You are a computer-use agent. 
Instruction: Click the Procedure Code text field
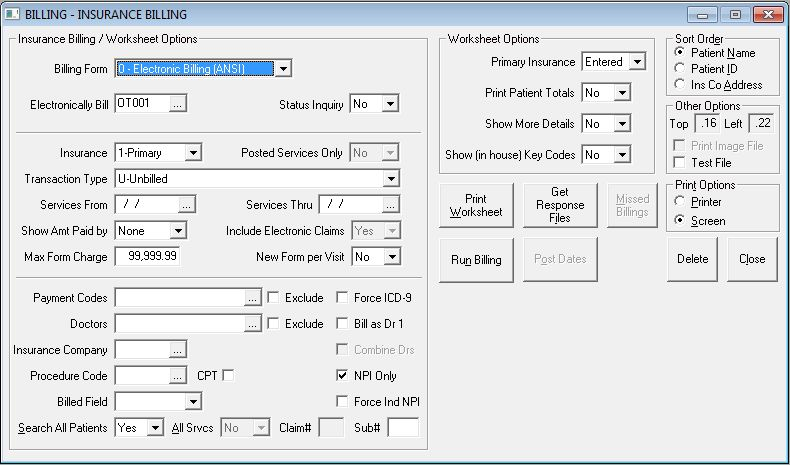point(143,376)
